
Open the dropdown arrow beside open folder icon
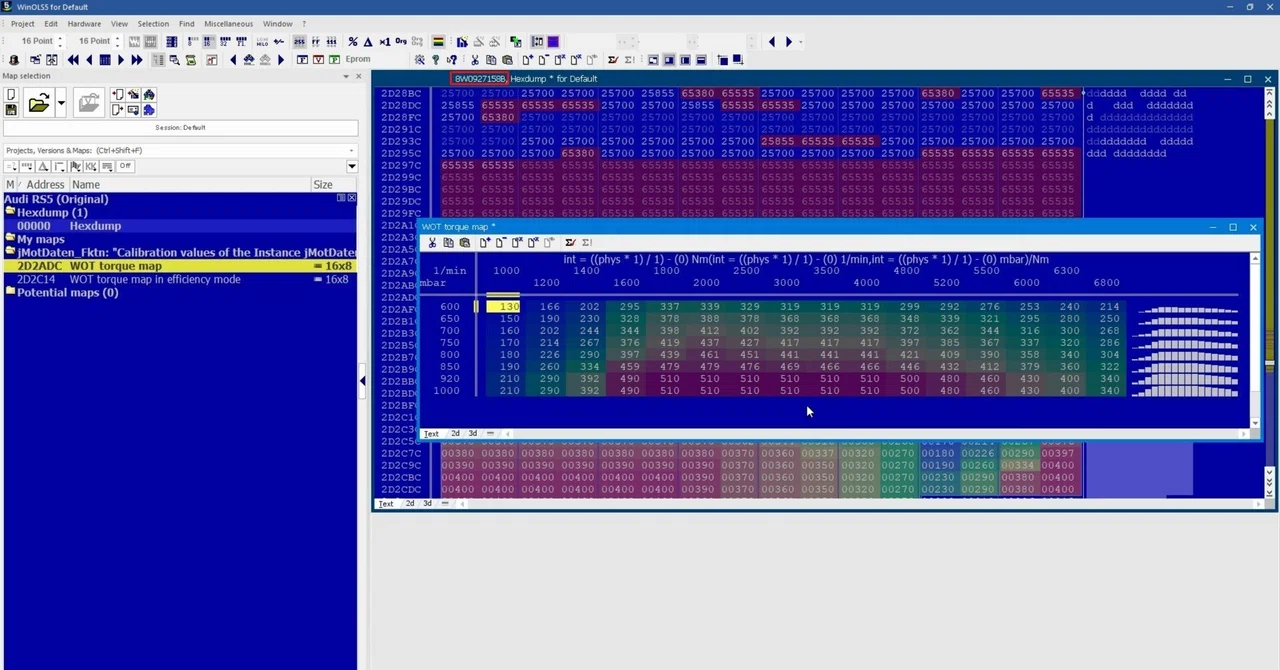[x=61, y=102]
